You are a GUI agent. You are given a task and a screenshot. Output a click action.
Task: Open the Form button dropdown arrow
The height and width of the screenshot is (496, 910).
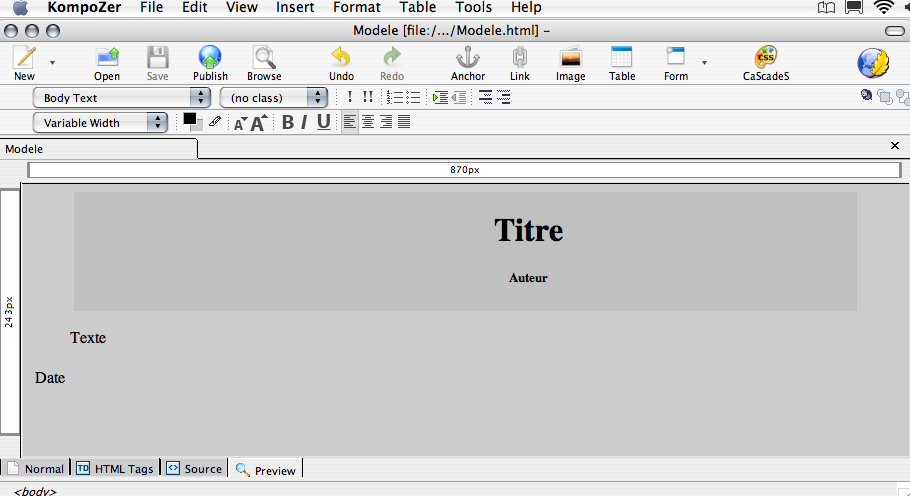[x=705, y=62]
